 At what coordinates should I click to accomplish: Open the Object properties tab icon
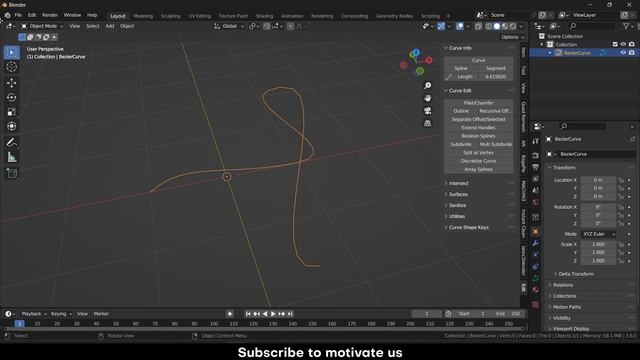tap(536, 232)
